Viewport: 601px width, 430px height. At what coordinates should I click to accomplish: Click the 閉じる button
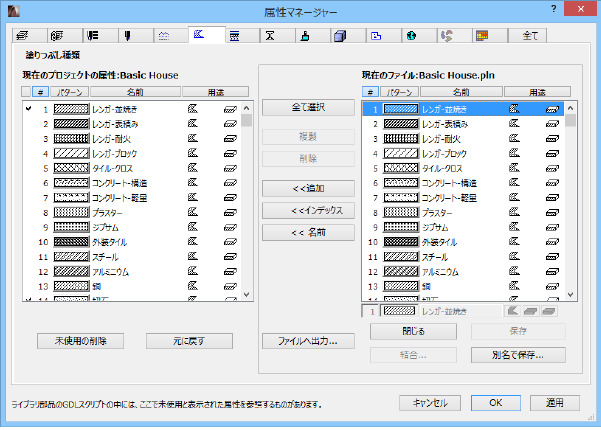(413, 331)
